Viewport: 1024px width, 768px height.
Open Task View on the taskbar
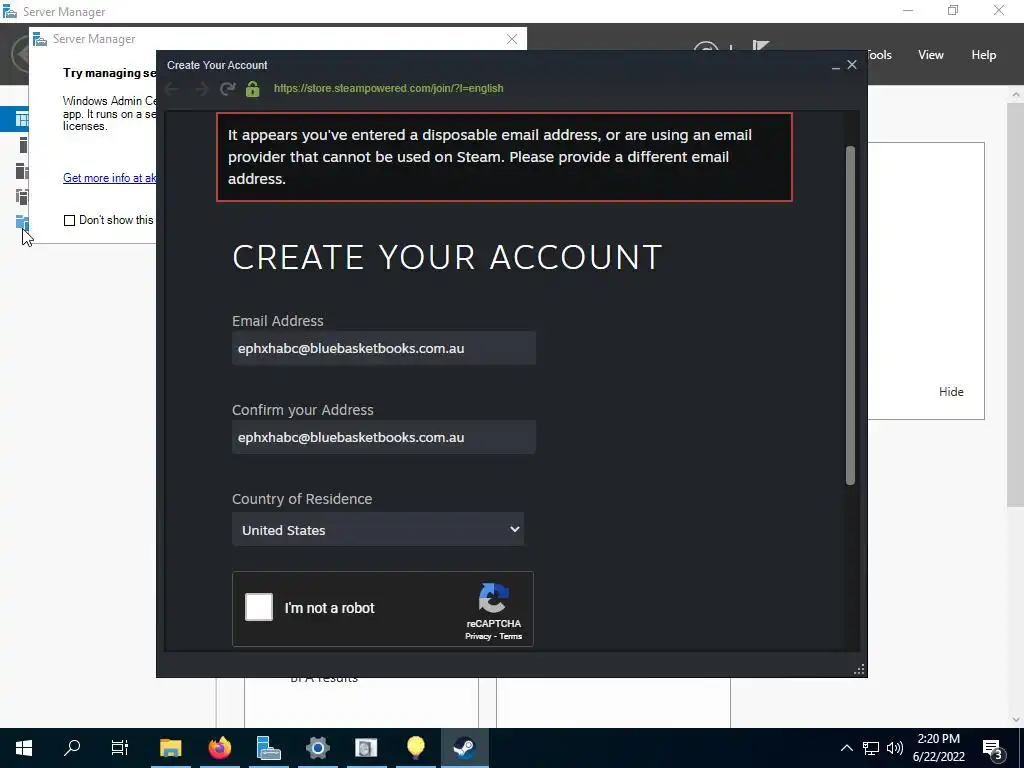pos(120,748)
